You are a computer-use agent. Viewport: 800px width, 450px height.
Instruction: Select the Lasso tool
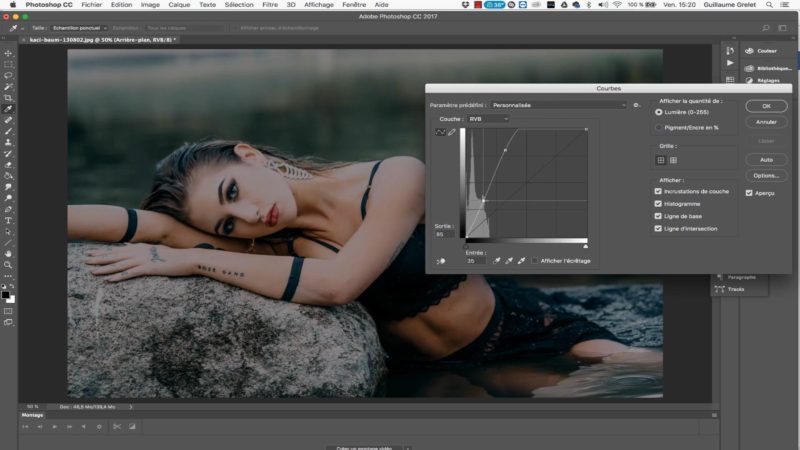click(8, 76)
